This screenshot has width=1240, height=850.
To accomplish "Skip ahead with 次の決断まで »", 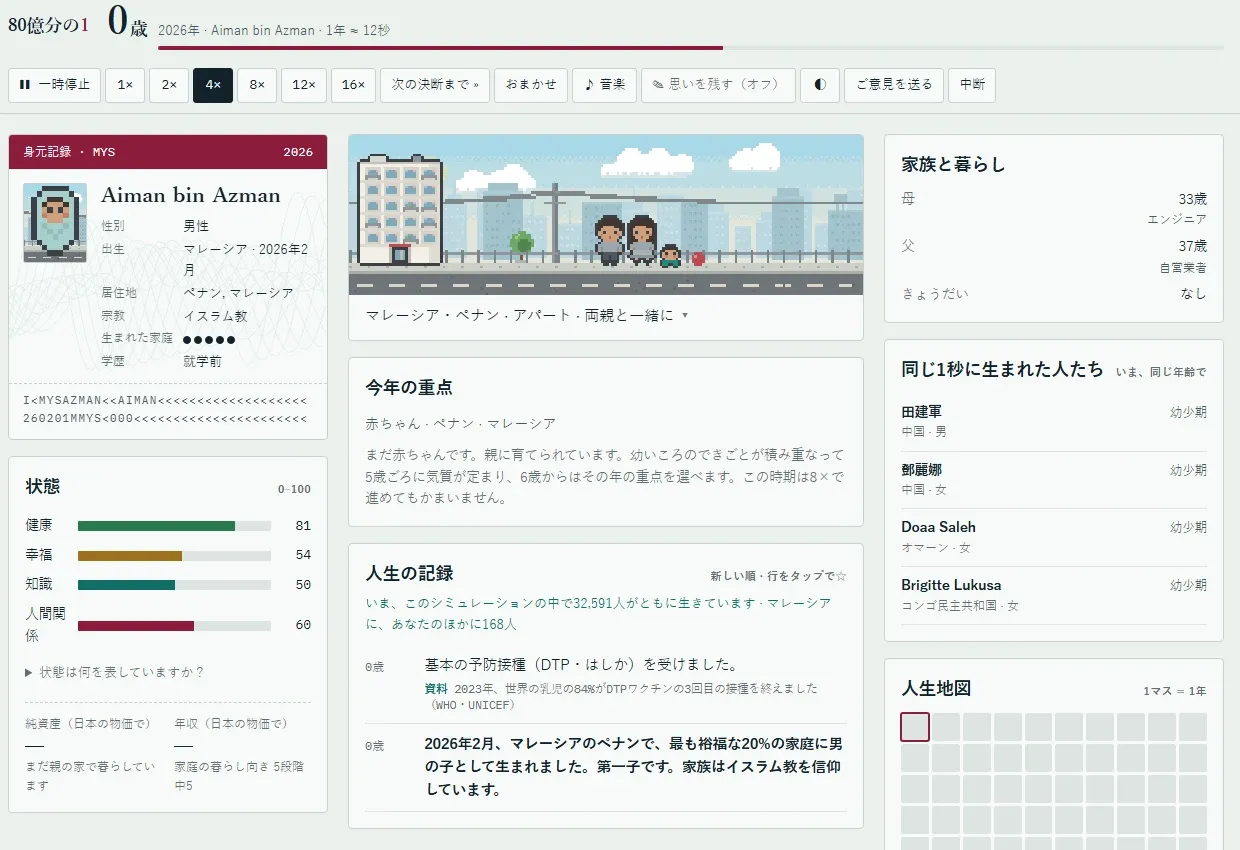I will [435, 85].
